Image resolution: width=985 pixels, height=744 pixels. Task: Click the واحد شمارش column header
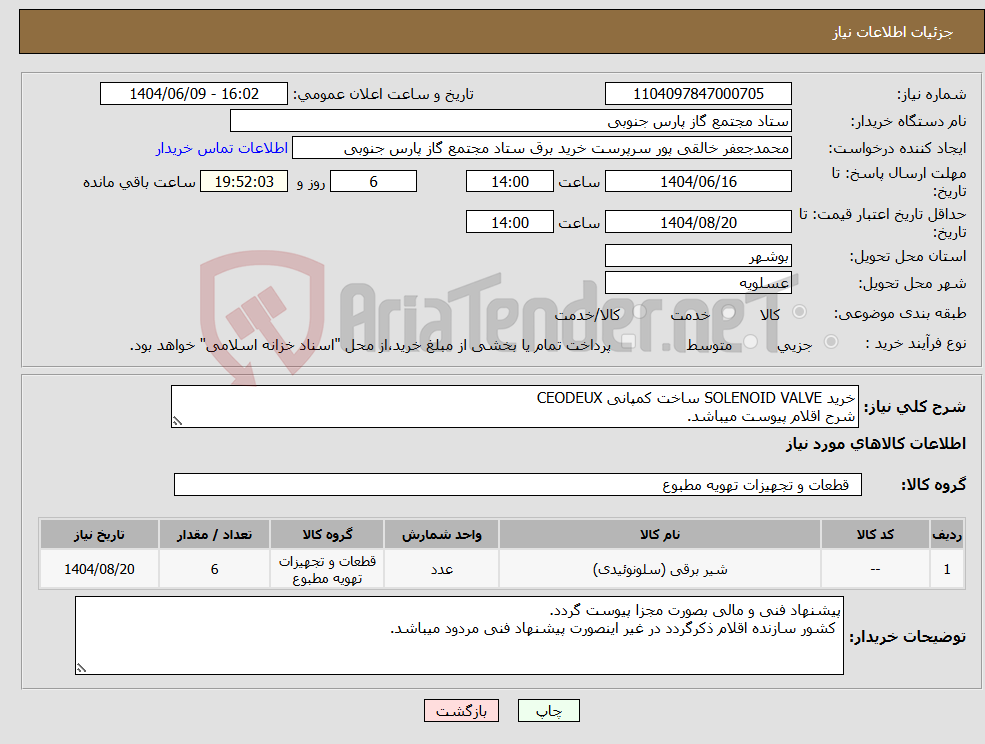pyautogui.click(x=442, y=534)
